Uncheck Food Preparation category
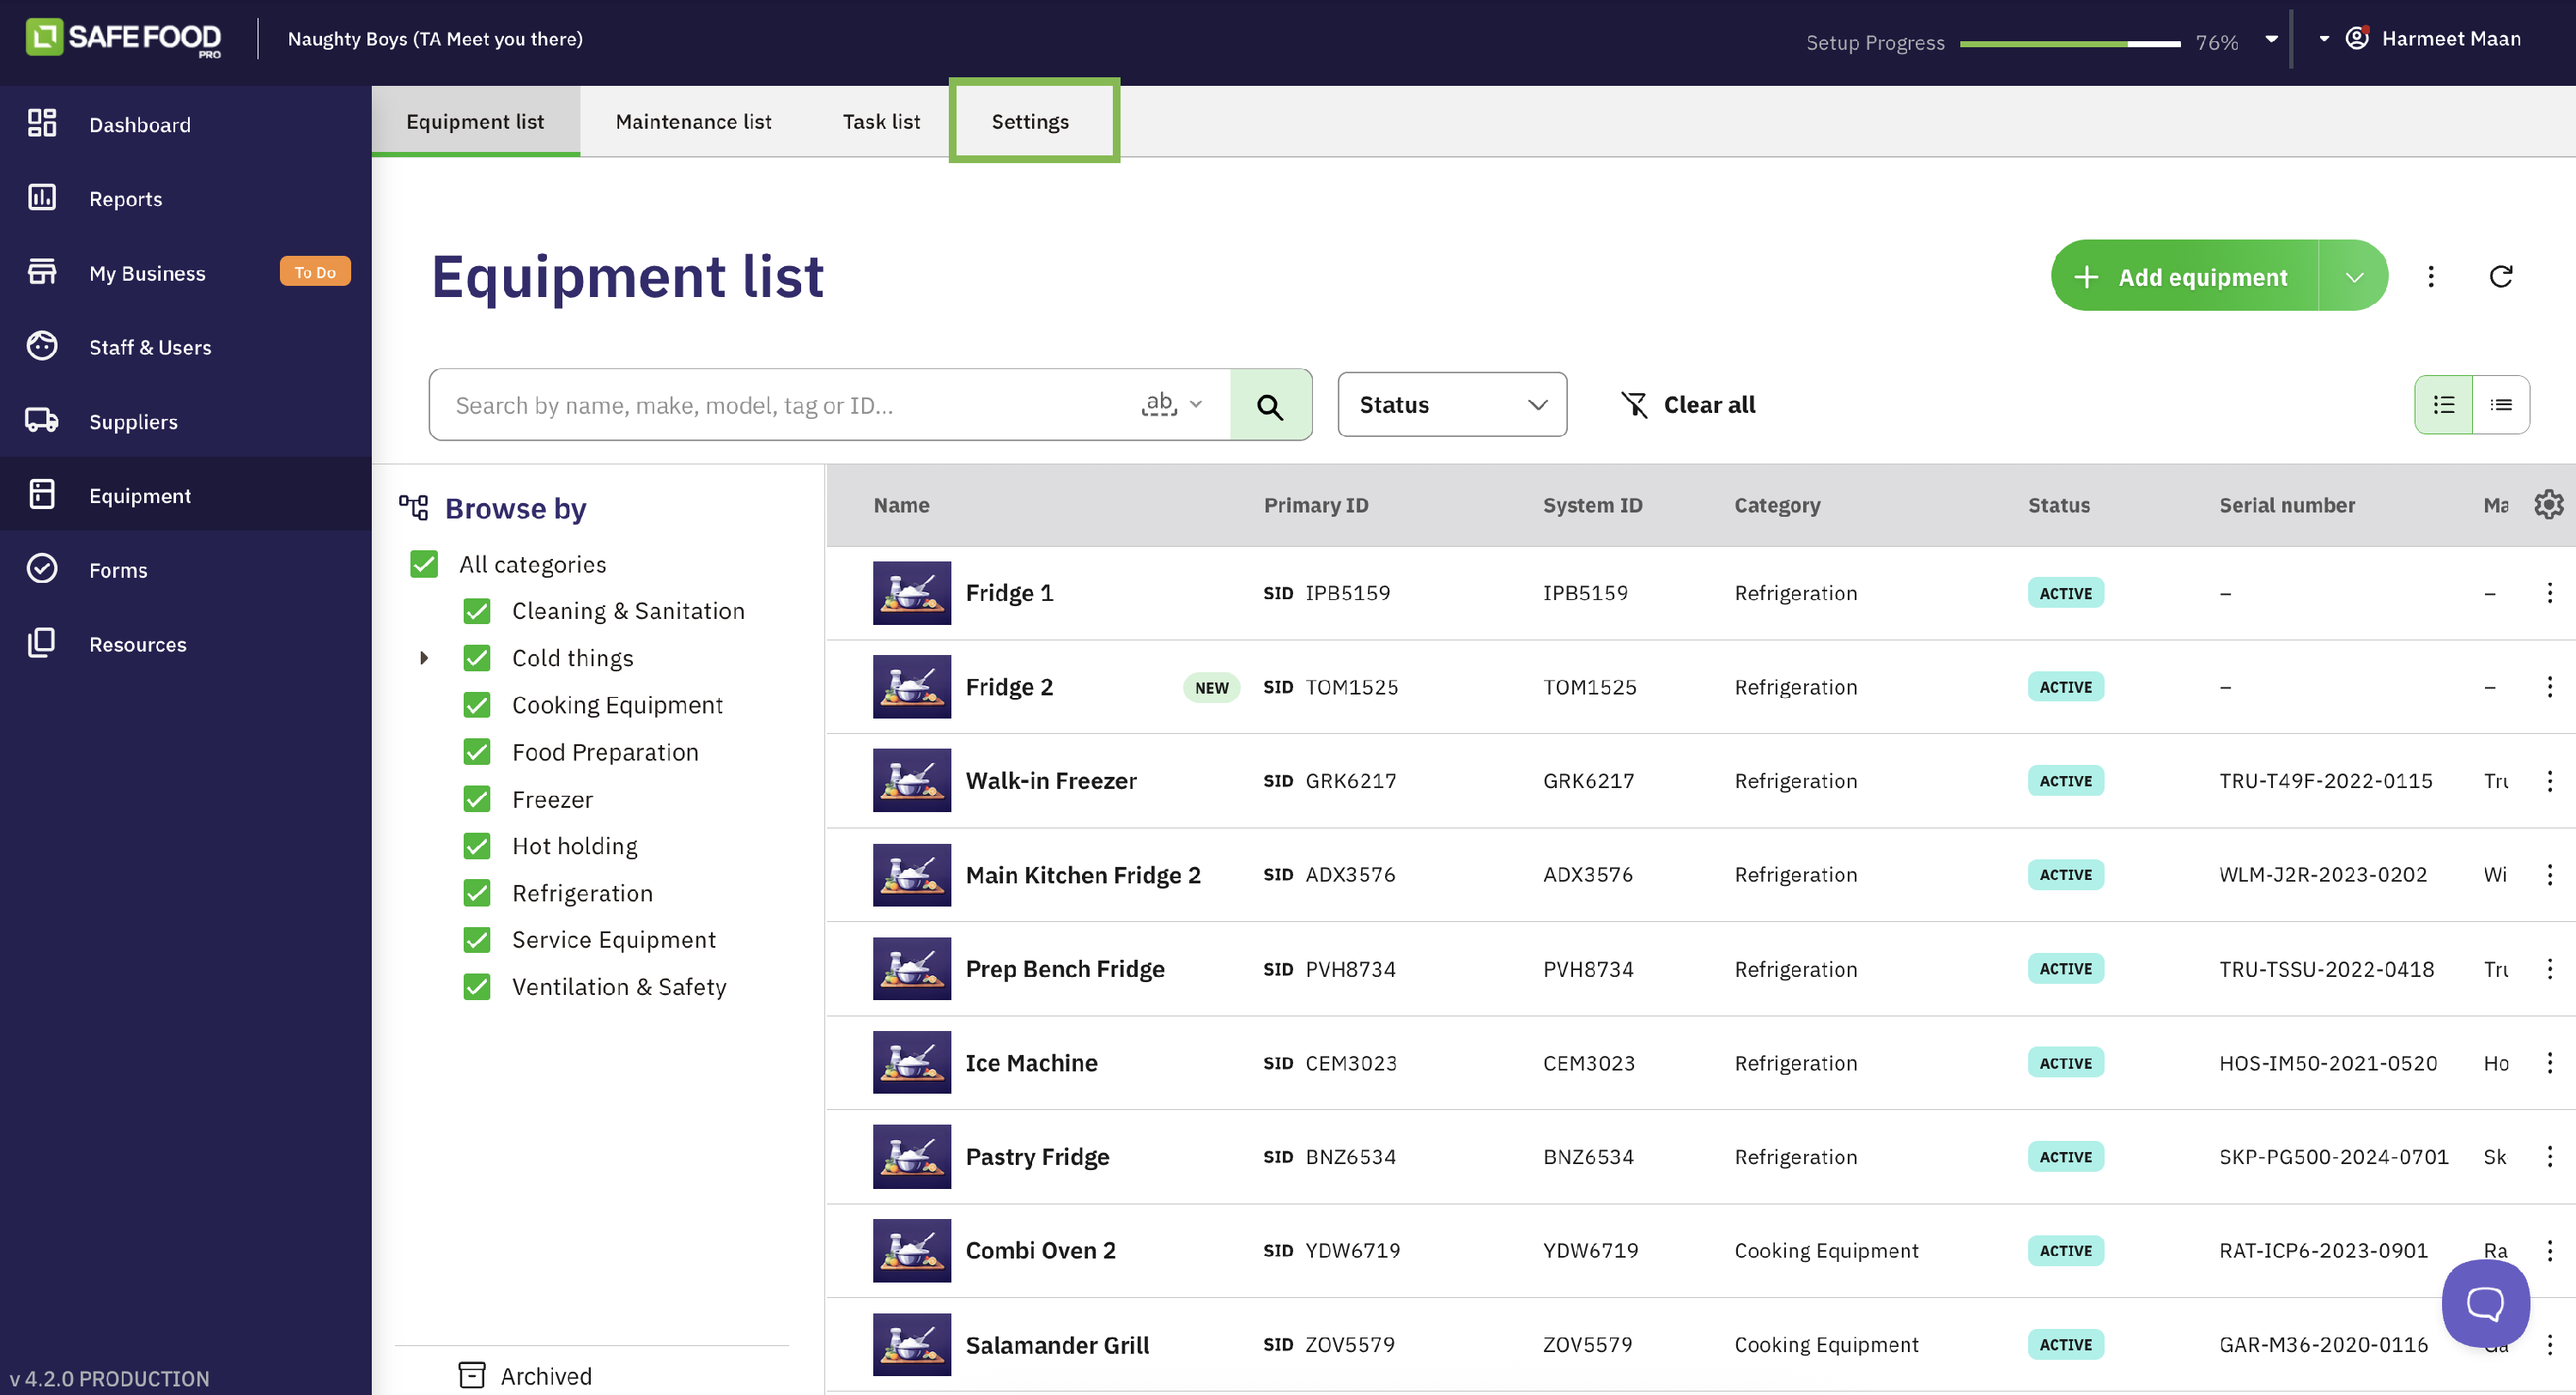The height and width of the screenshot is (1395, 2576). [477, 752]
